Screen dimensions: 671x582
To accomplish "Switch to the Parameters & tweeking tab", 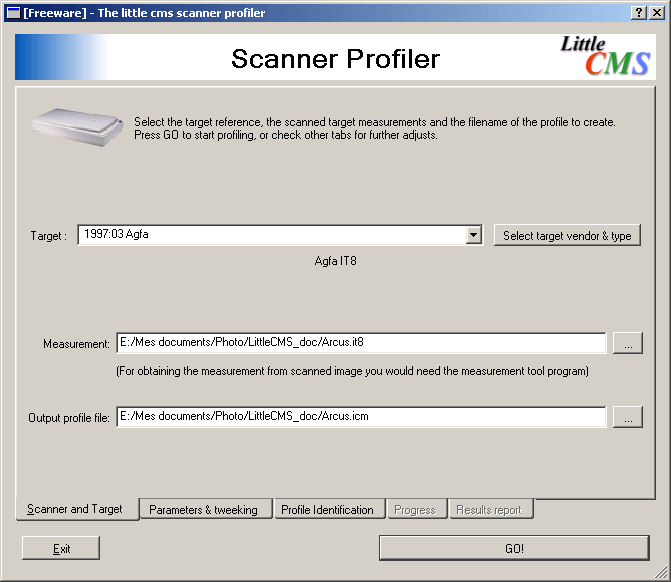I will (x=206, y=509).
